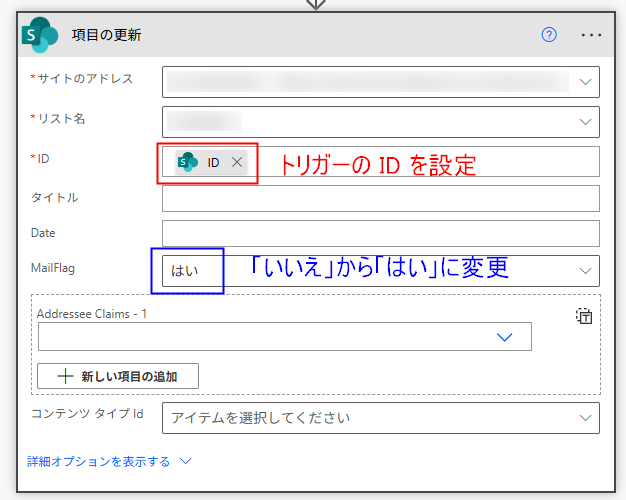This screenshot has width=626, height=500.
Task: Switch Addressee Claims to array input mode
Action: (x=584, y=316)
